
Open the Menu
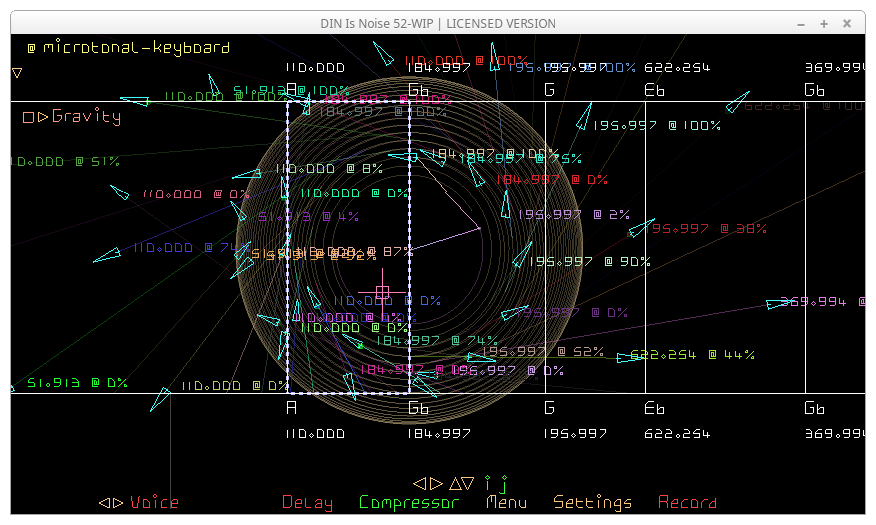click(506, 503)
